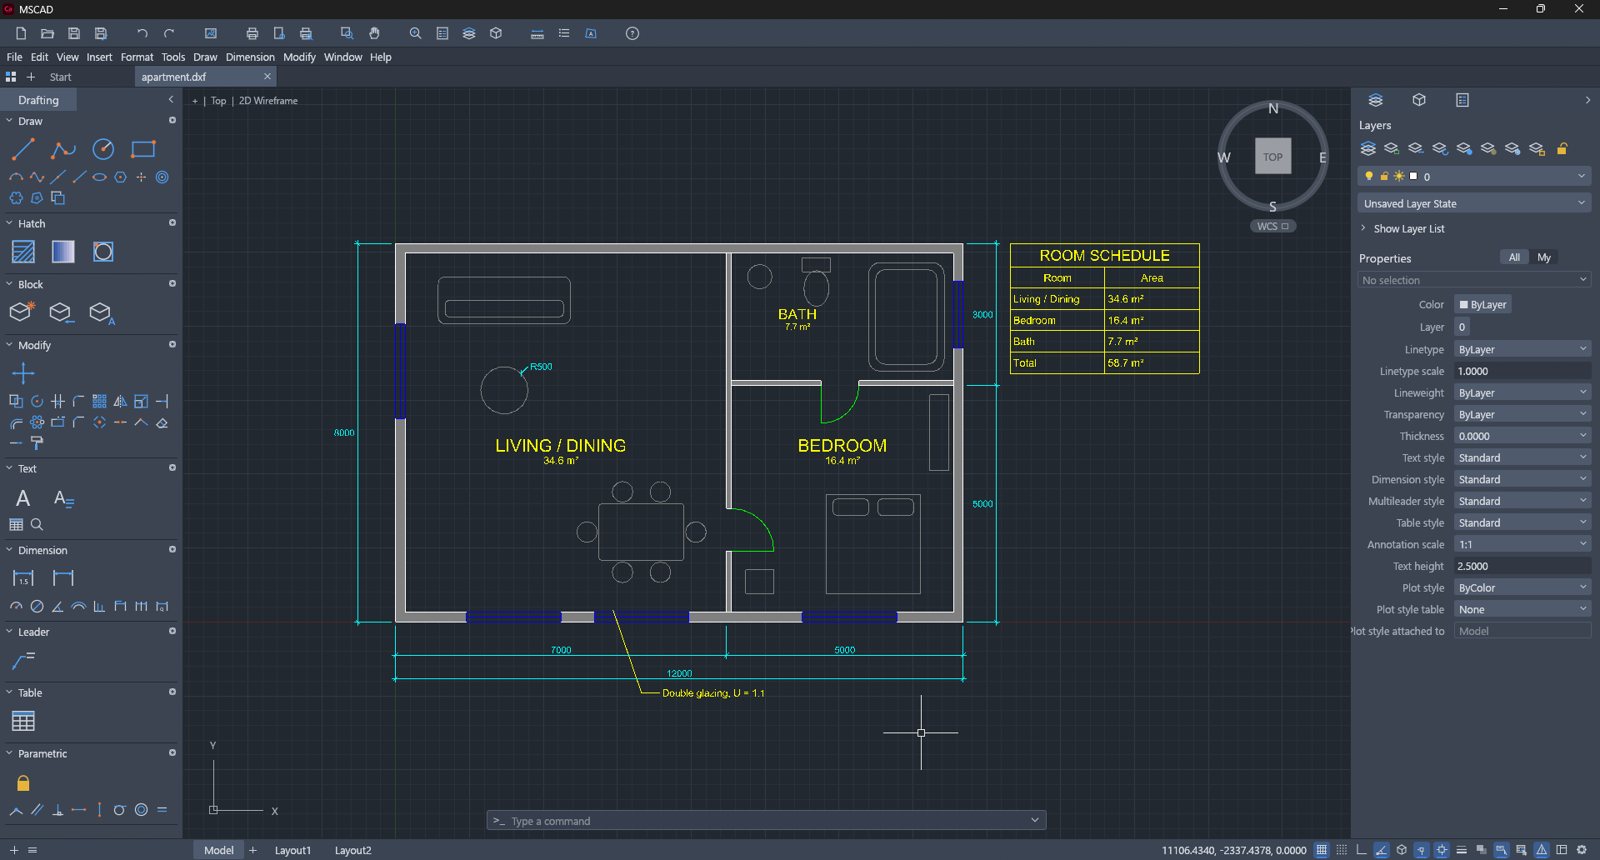The height and width of the screenshot is (860, 1600).
Task: Click the Parametric lock constraint icon
Action: coord(23,783)
